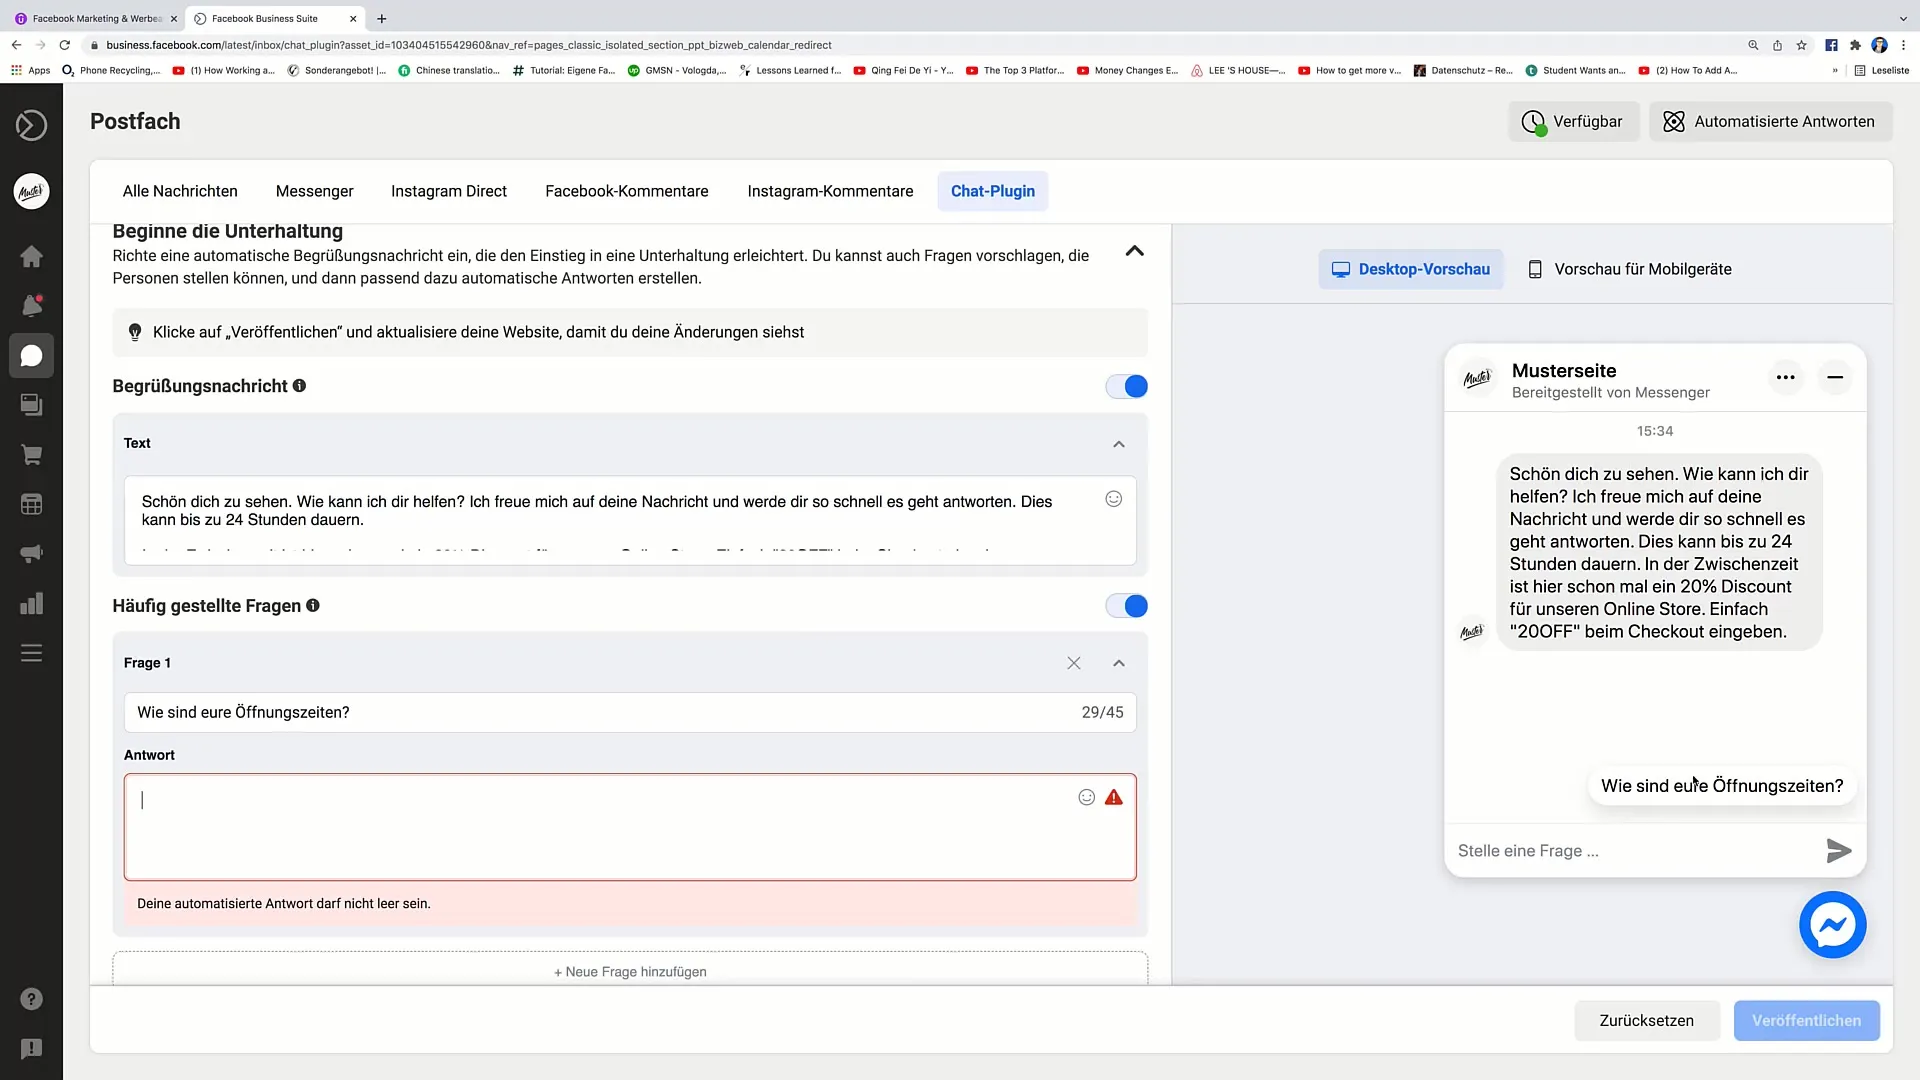
Task: Click the Zurücksetzen button
Action: (1646, 1020)
